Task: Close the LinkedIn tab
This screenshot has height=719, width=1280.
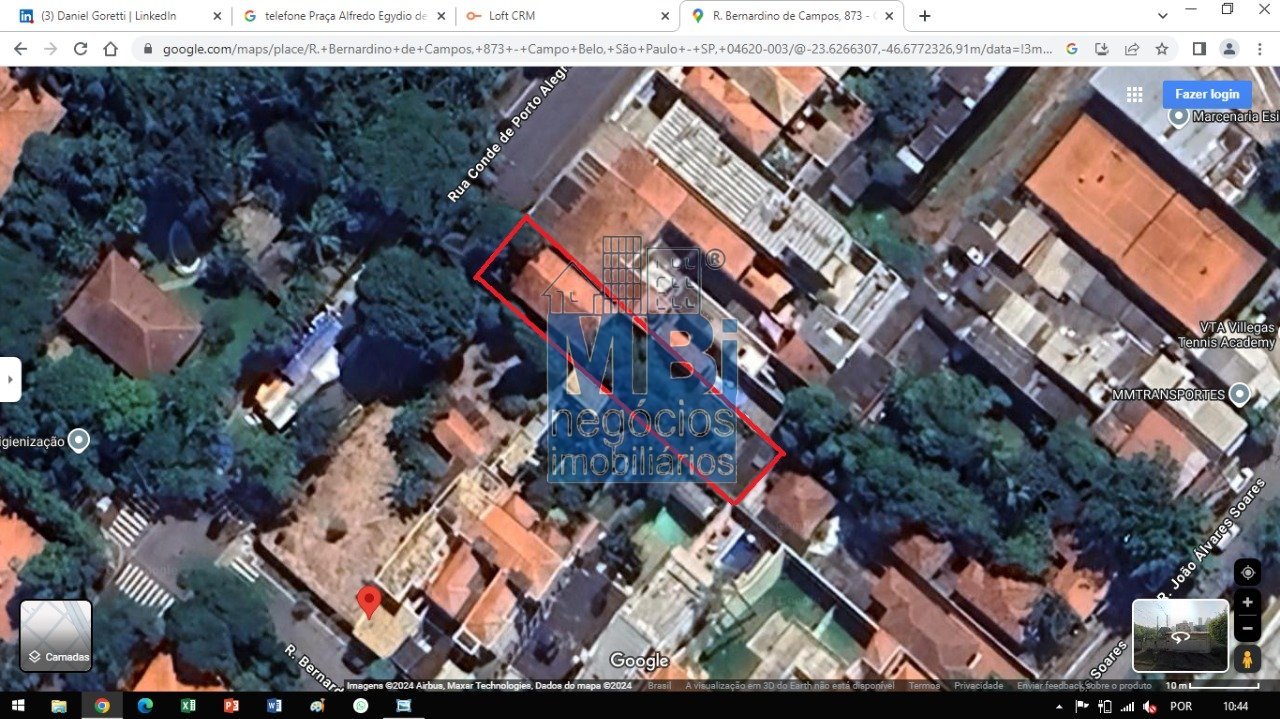Action: (217, 16)
